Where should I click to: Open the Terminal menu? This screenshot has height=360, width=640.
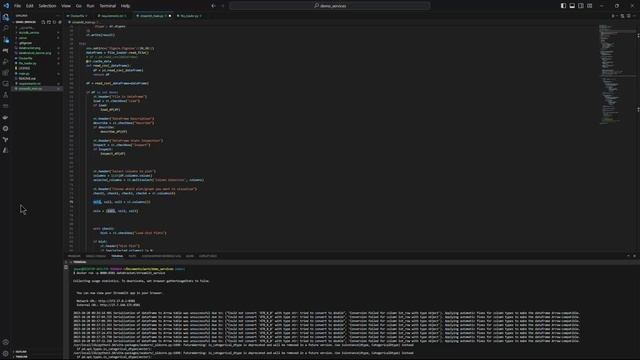(x=108, y=6)
